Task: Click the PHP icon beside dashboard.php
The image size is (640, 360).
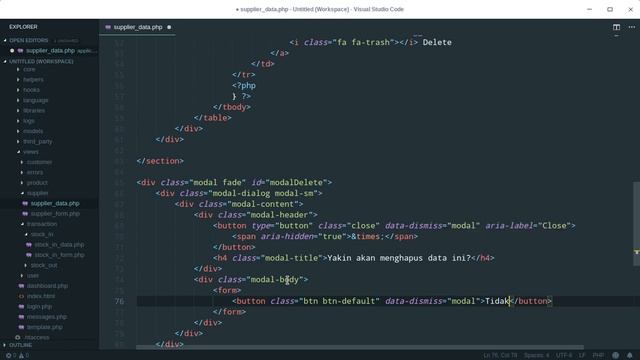Action: (21, 286)
